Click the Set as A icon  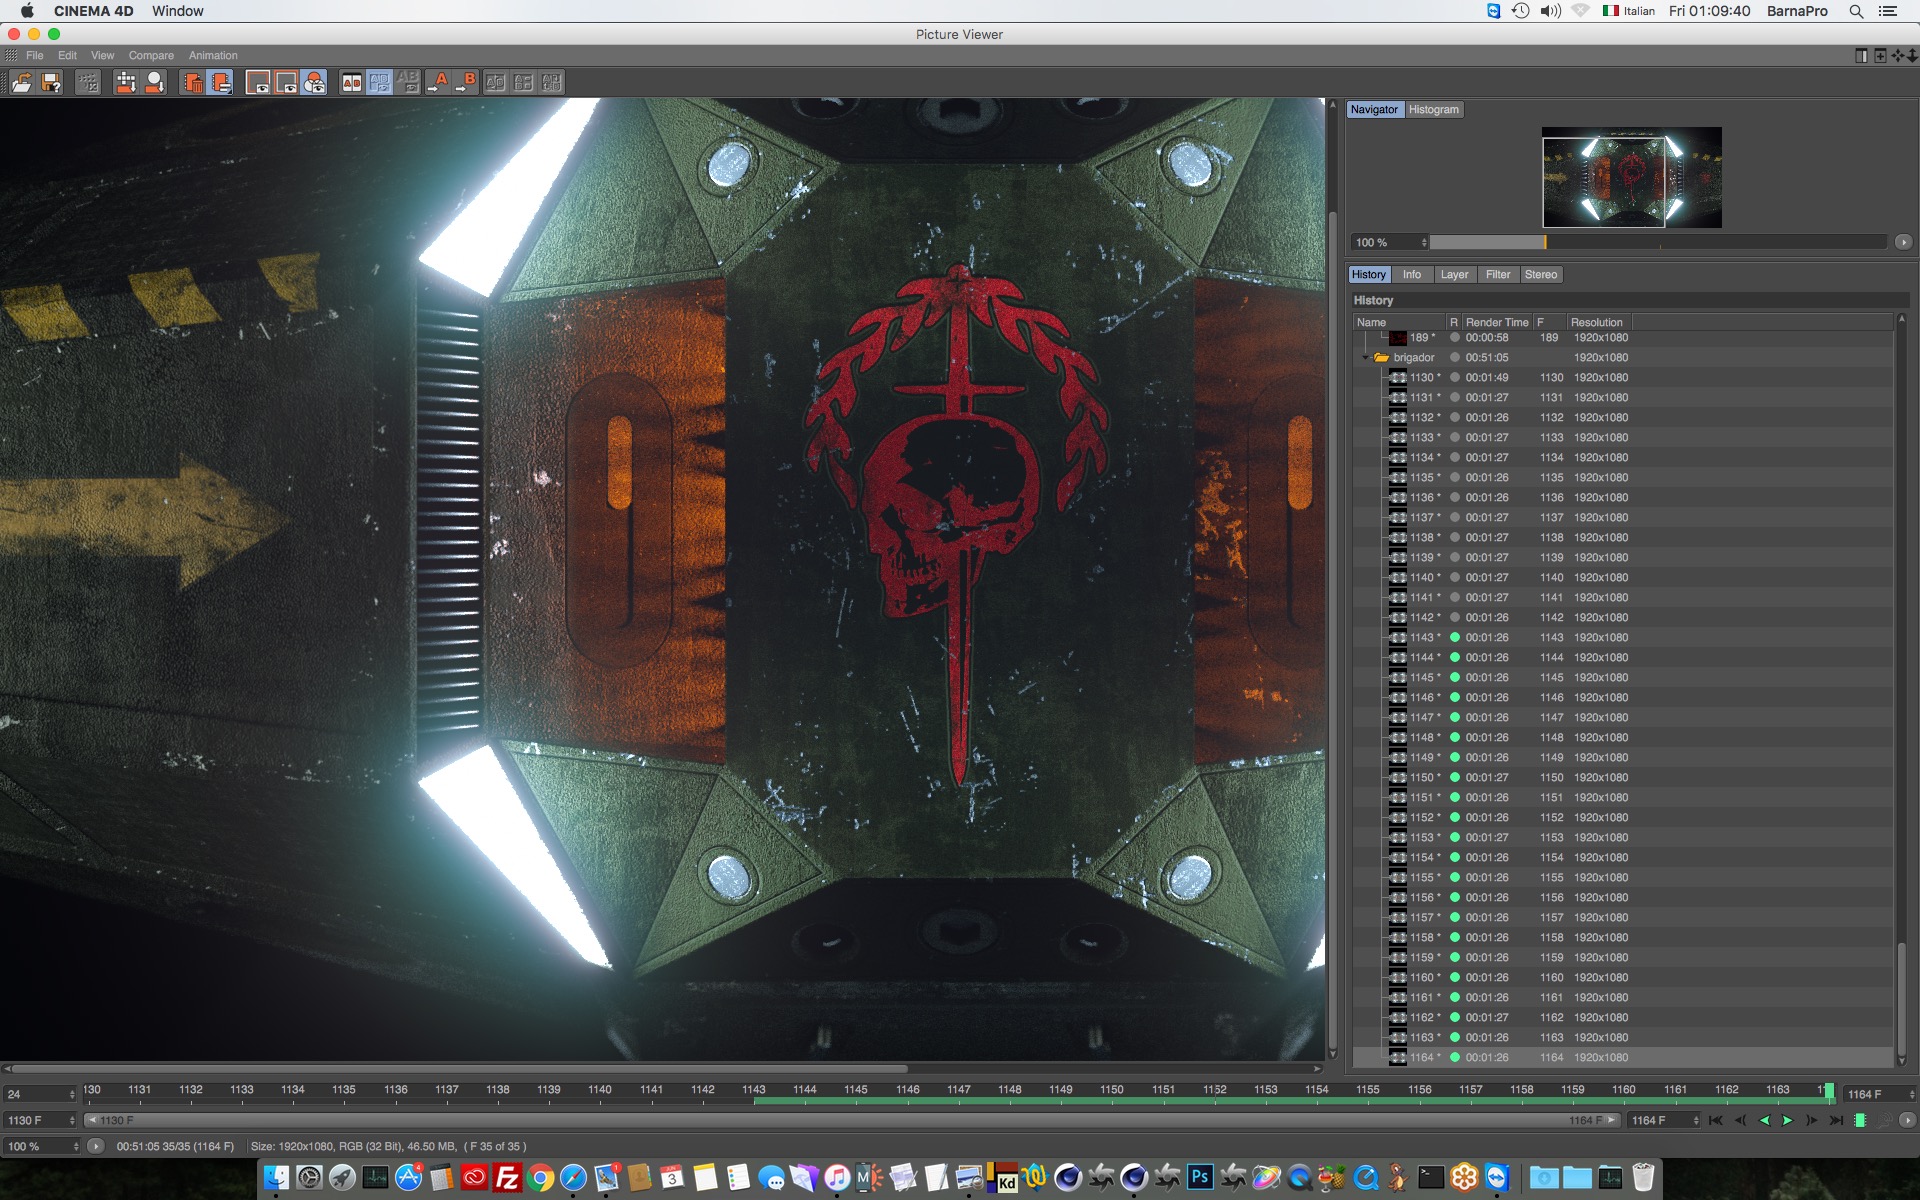[x=438, y=83]
